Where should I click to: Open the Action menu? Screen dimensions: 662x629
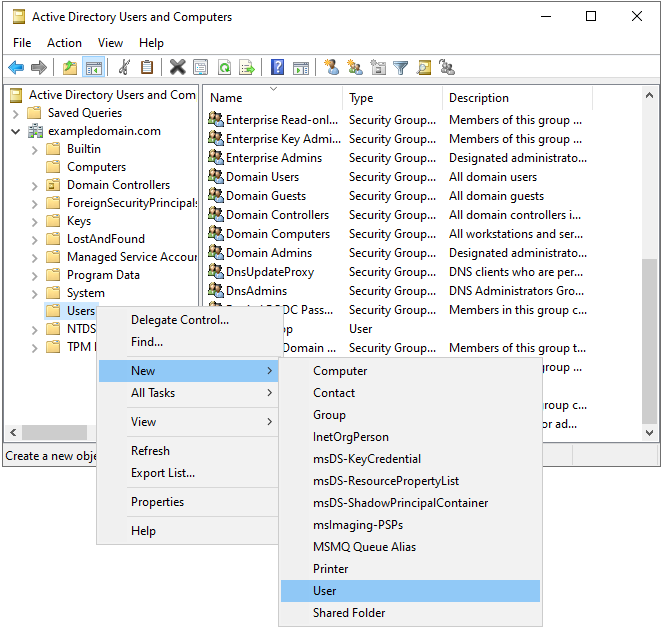click(64, 43)
